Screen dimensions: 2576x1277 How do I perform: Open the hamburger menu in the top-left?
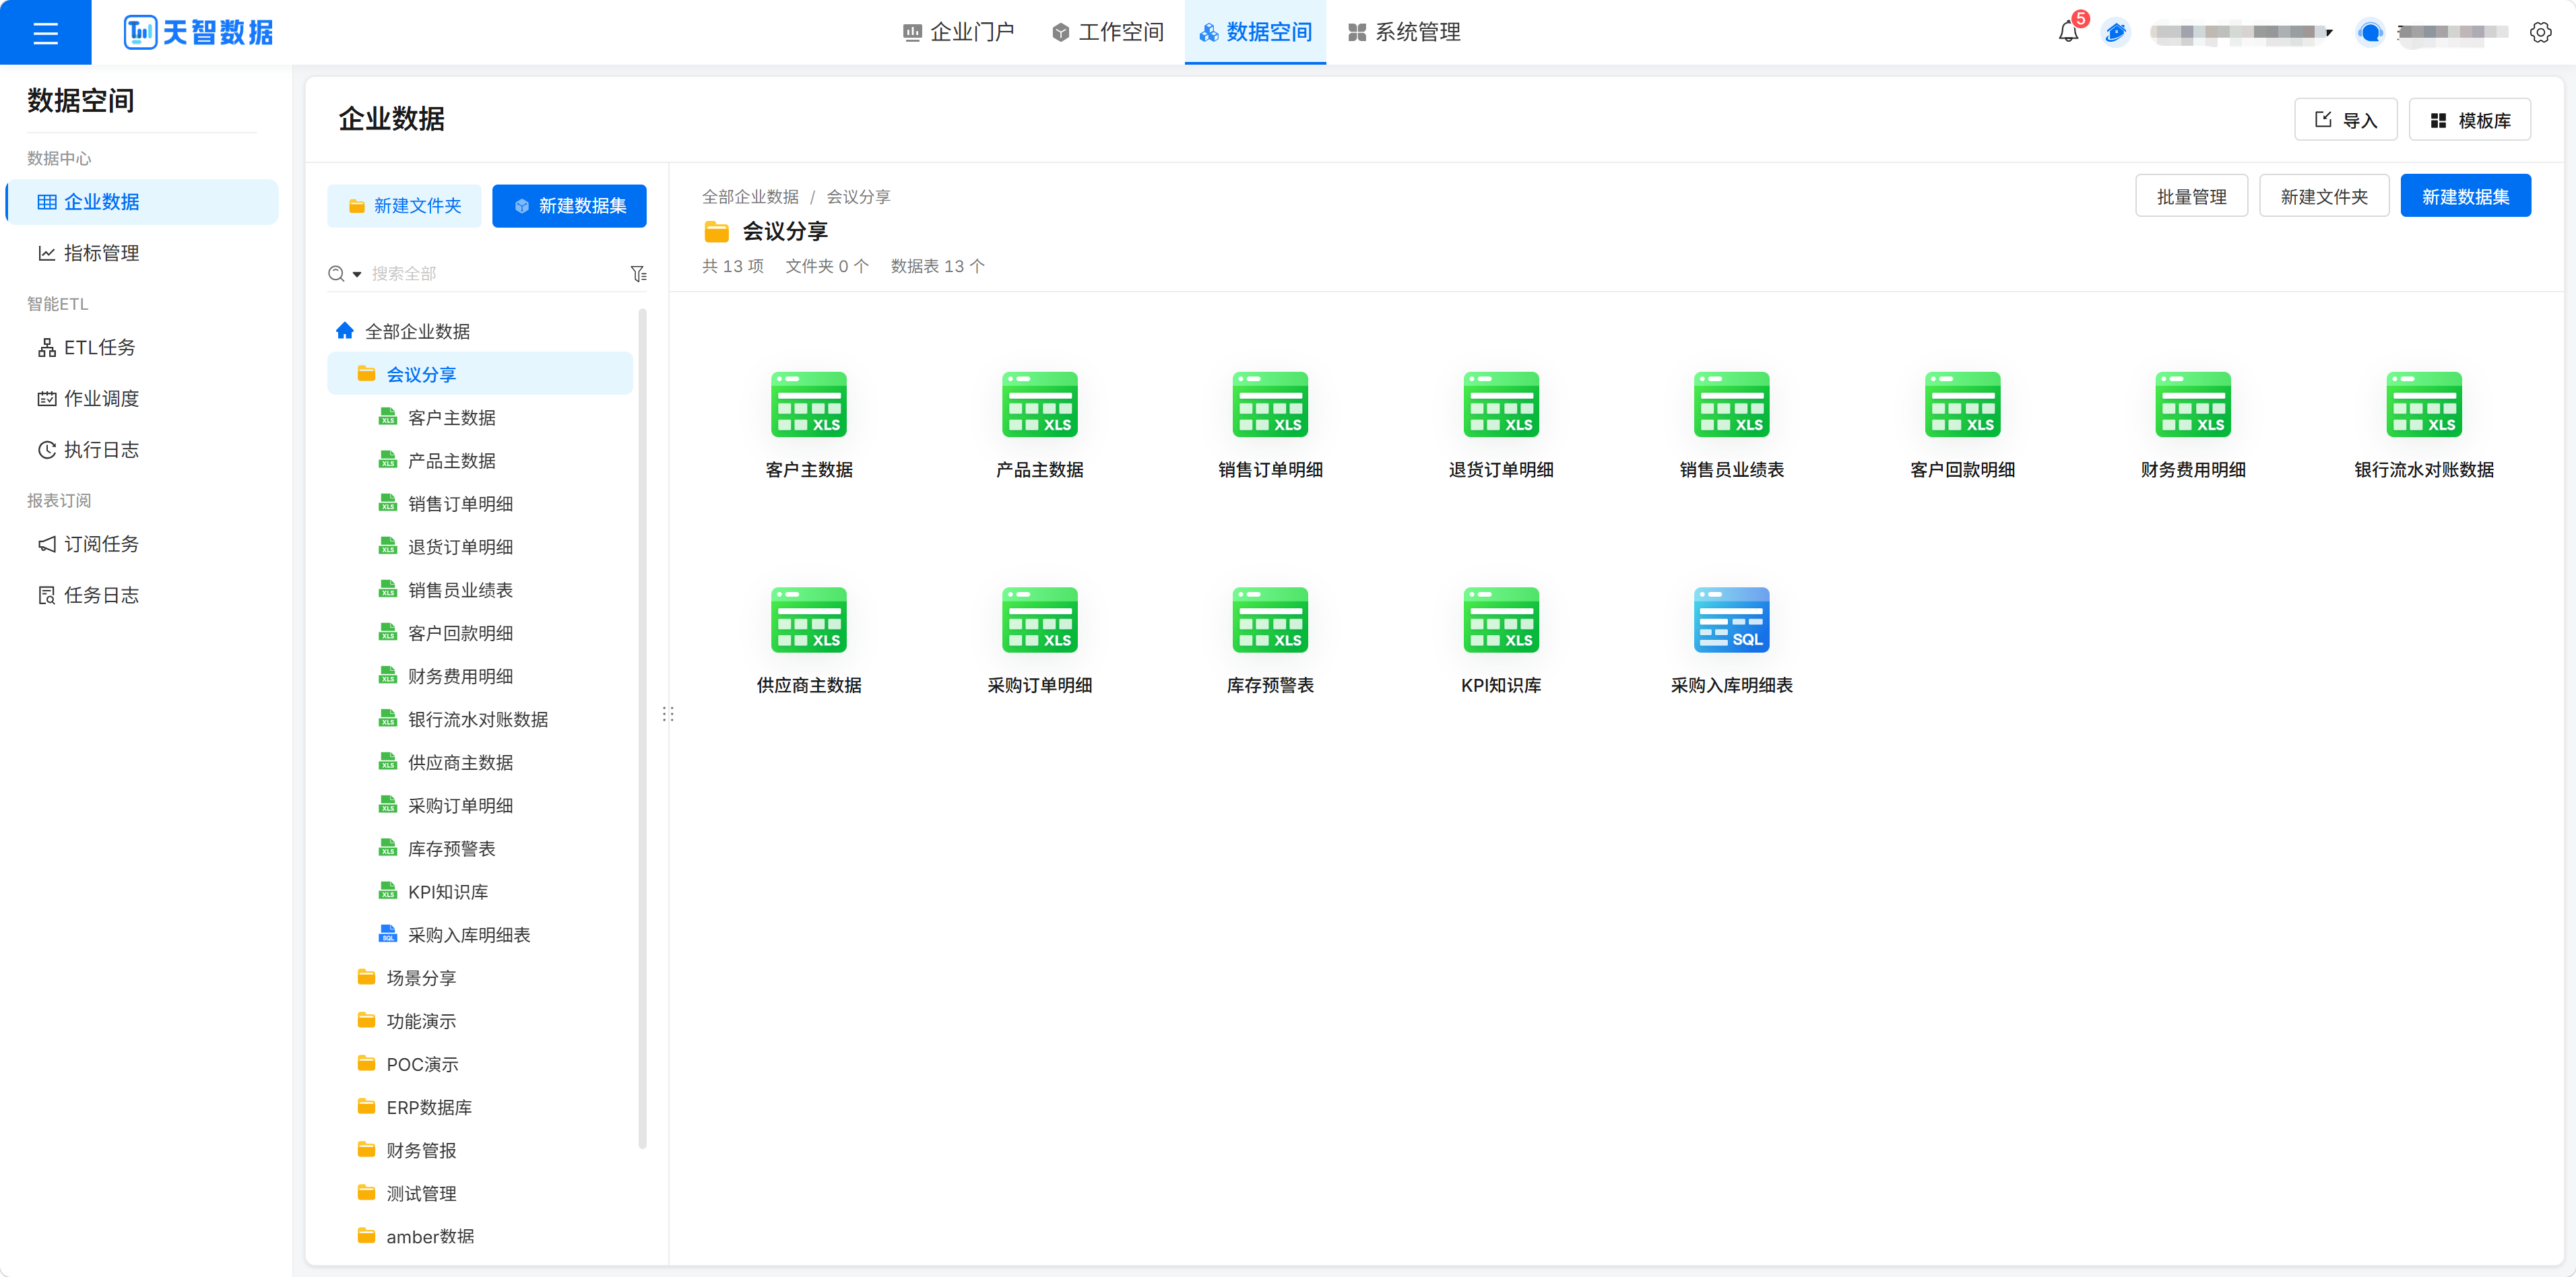click(45, 32)
